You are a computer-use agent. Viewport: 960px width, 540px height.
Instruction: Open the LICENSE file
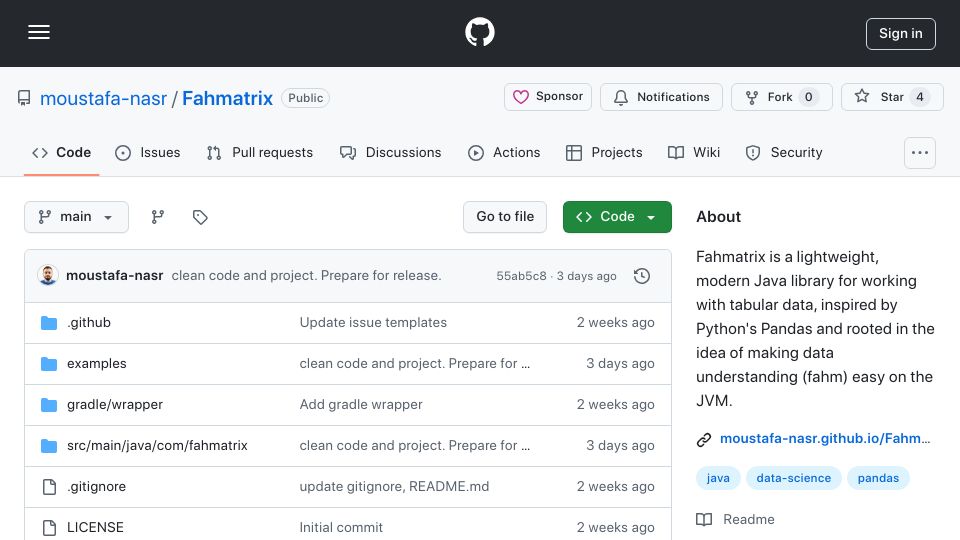(x=95, y=528)
